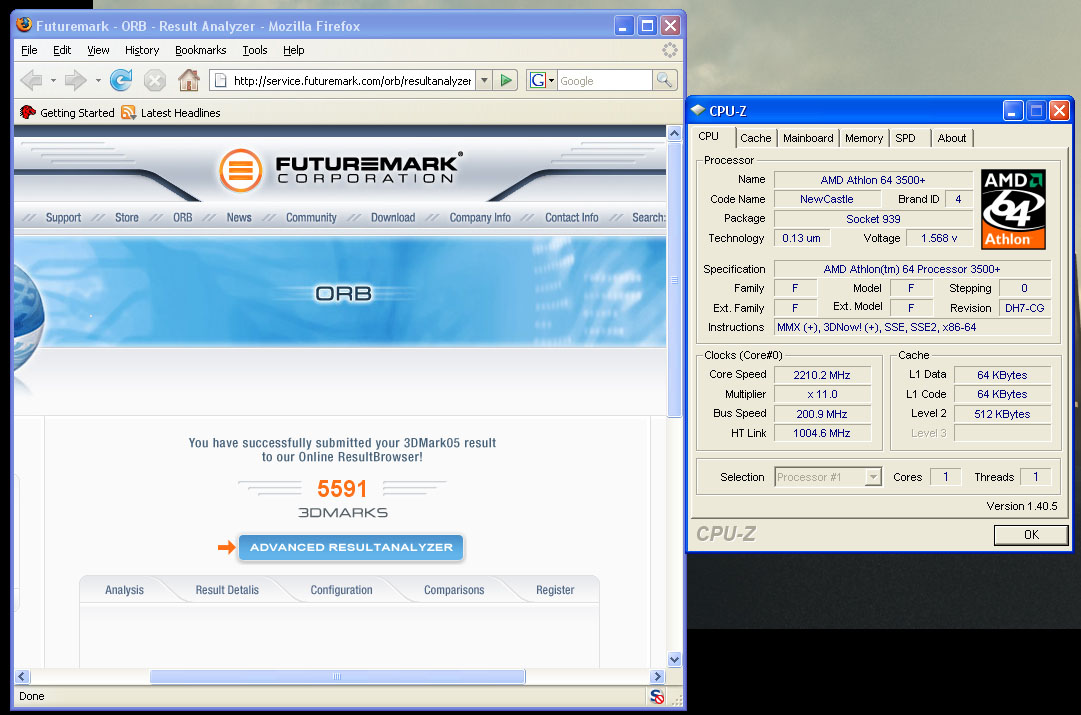
Task: Switch to the Mainboard tab in CPU-Z
Action: pyautogui.click(x=808, y=138)
